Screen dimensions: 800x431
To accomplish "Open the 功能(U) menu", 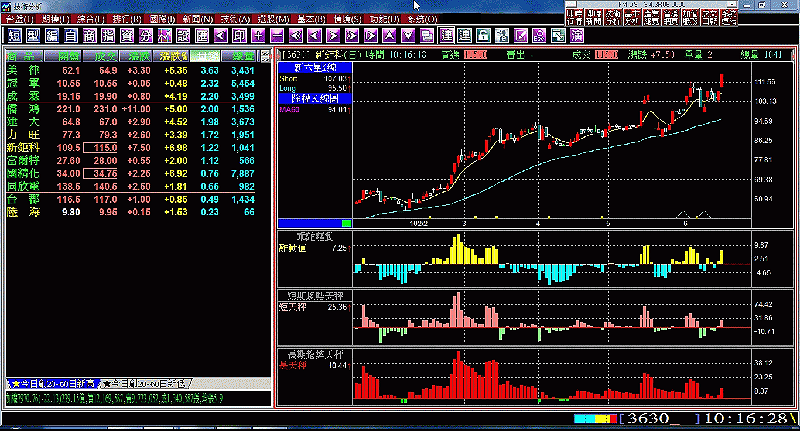I will point(385,19).
